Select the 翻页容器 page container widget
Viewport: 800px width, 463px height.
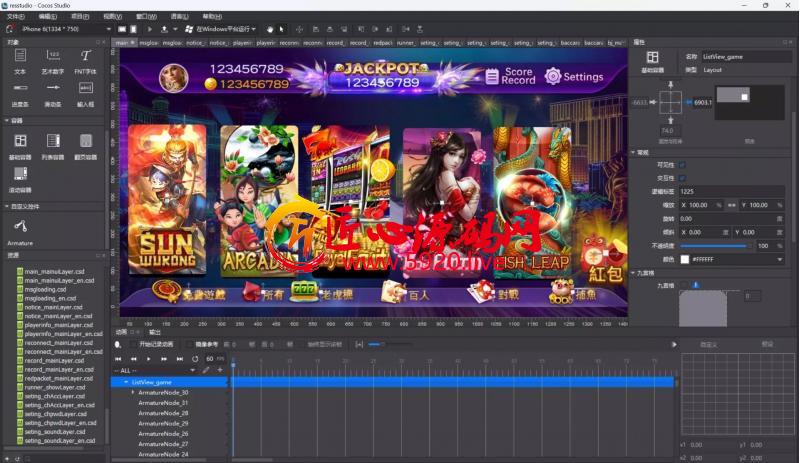coord(85,140)
